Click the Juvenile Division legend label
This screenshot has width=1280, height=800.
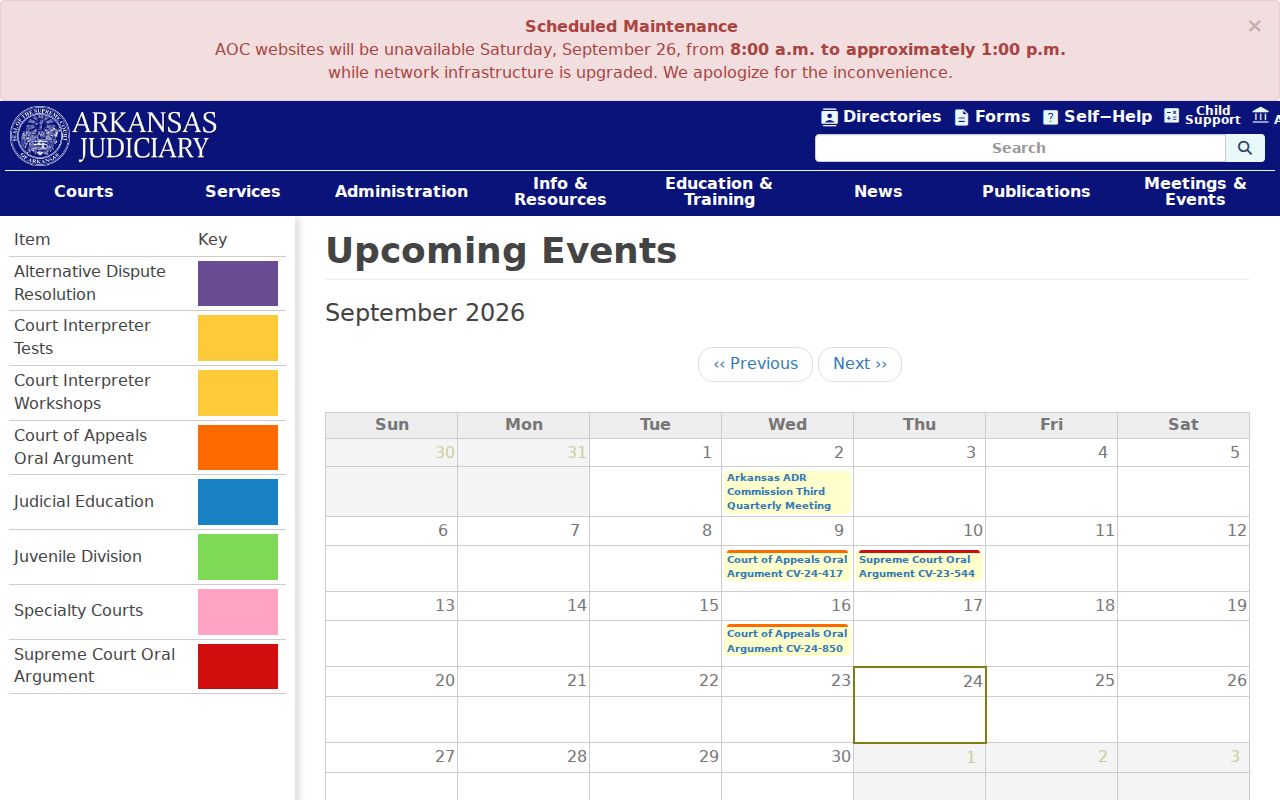[x=78, y=557]
